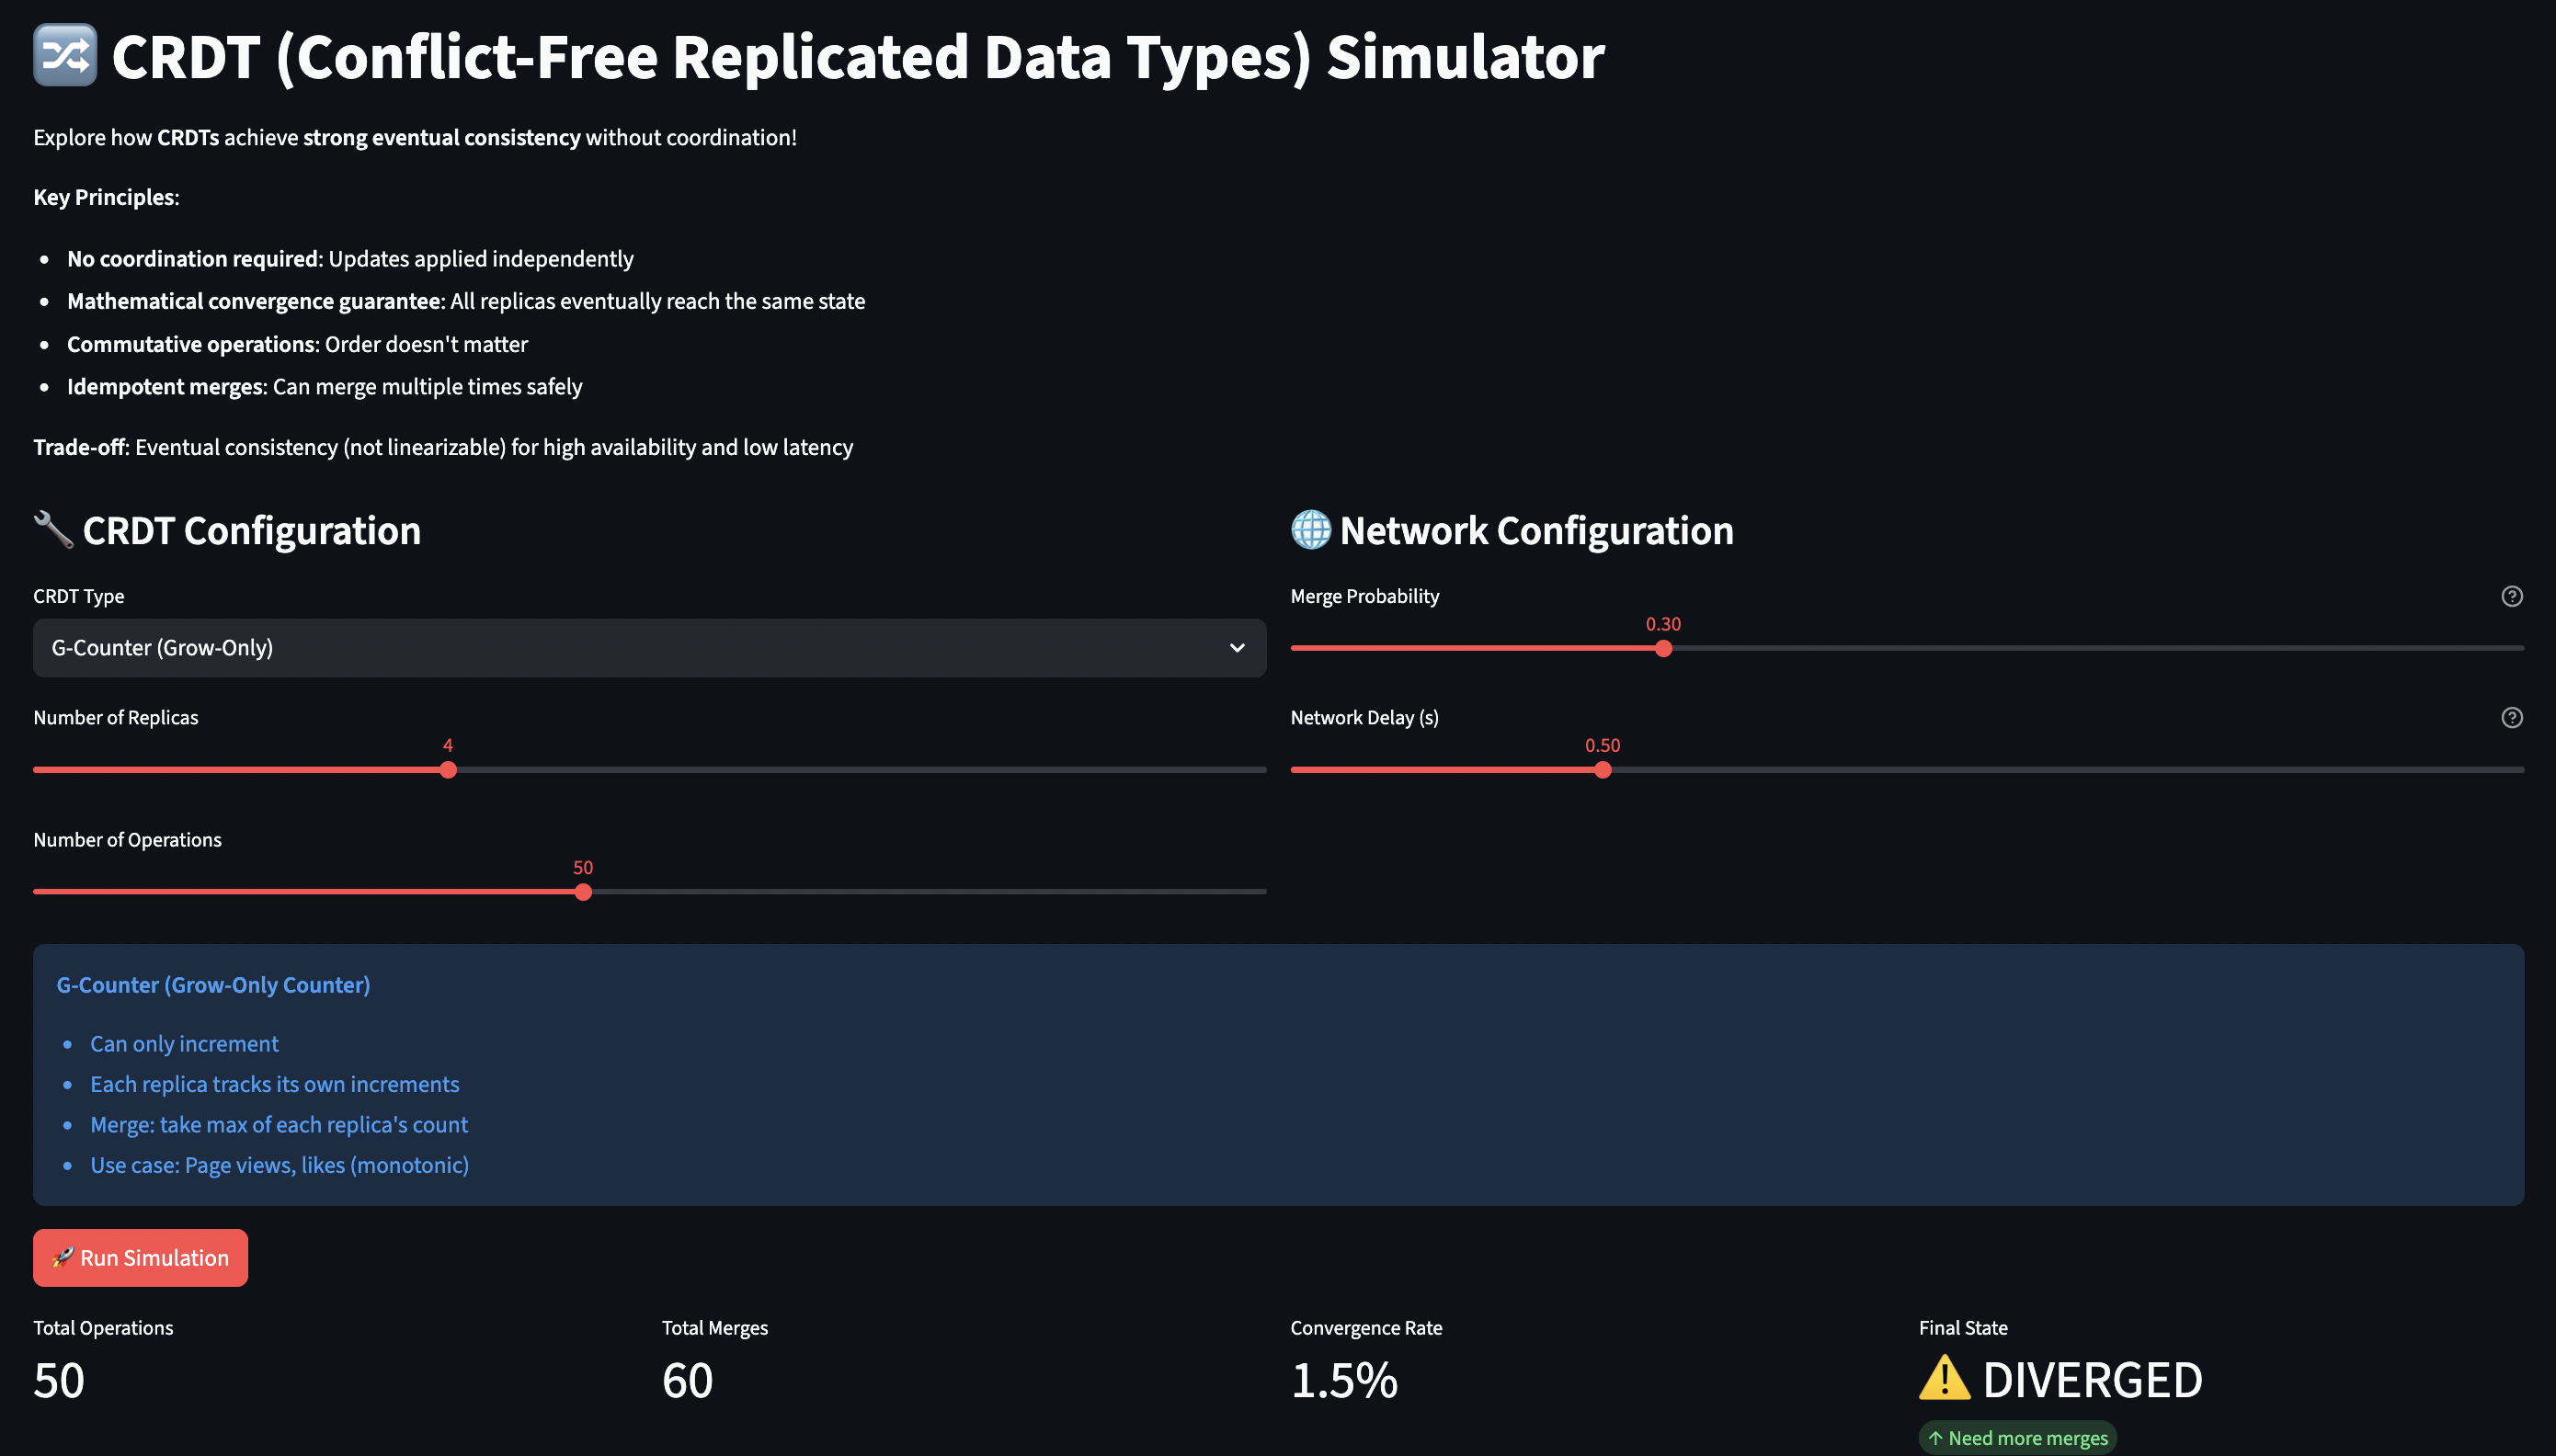
Task: Expand the CRDT Type dropdown chevron
Action: [1237, 648]
